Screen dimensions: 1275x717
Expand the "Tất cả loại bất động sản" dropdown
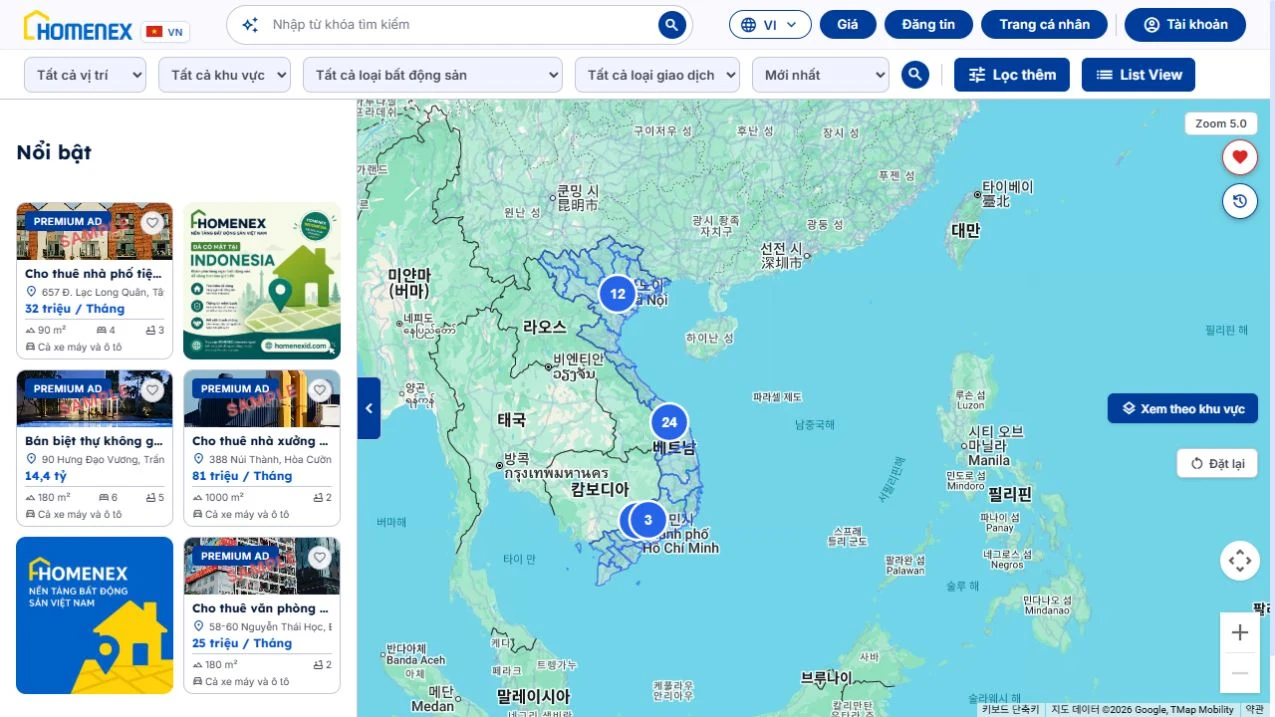point(433,75)
